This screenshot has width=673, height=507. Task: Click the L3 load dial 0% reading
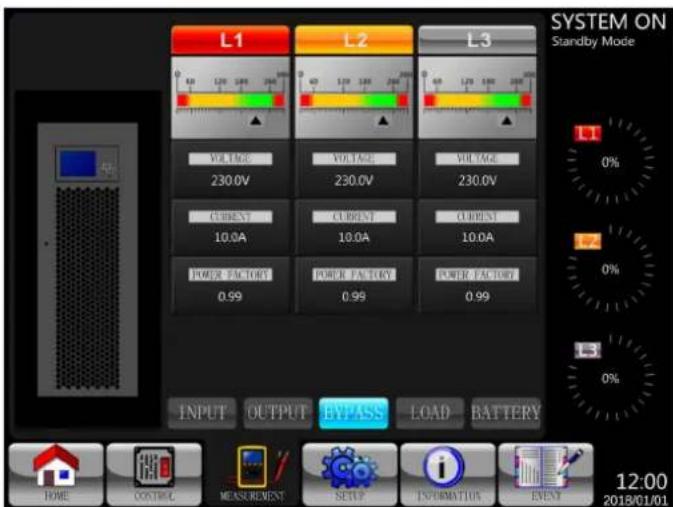(610, 379)
